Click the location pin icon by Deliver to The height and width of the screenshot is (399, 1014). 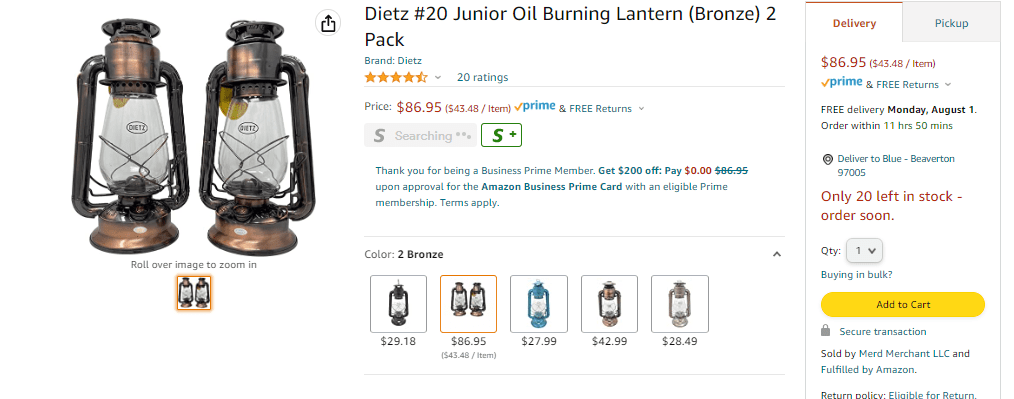click(x=827, y=159)
